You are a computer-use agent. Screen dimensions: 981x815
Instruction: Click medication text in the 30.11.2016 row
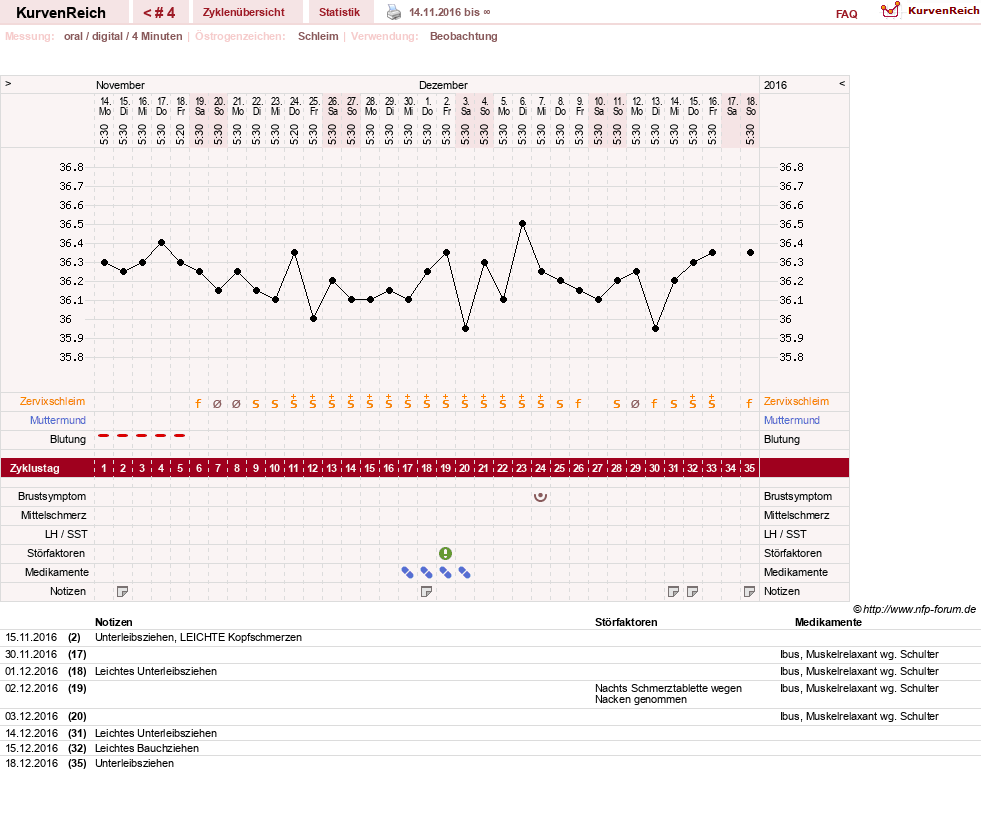pos(859,654)
